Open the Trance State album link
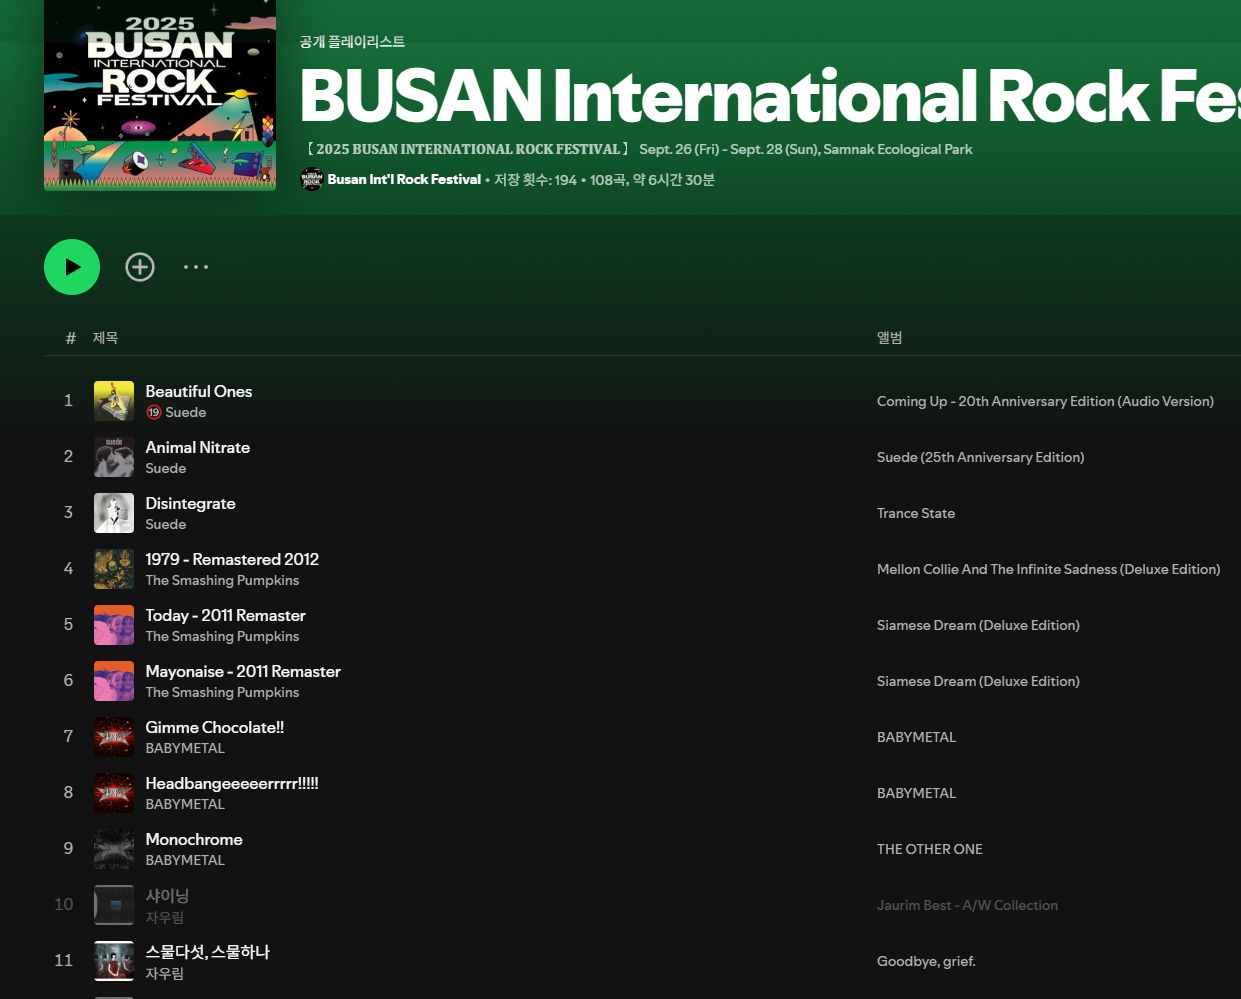The width and height of the screenshot is (1241, 999). (916, 513)
